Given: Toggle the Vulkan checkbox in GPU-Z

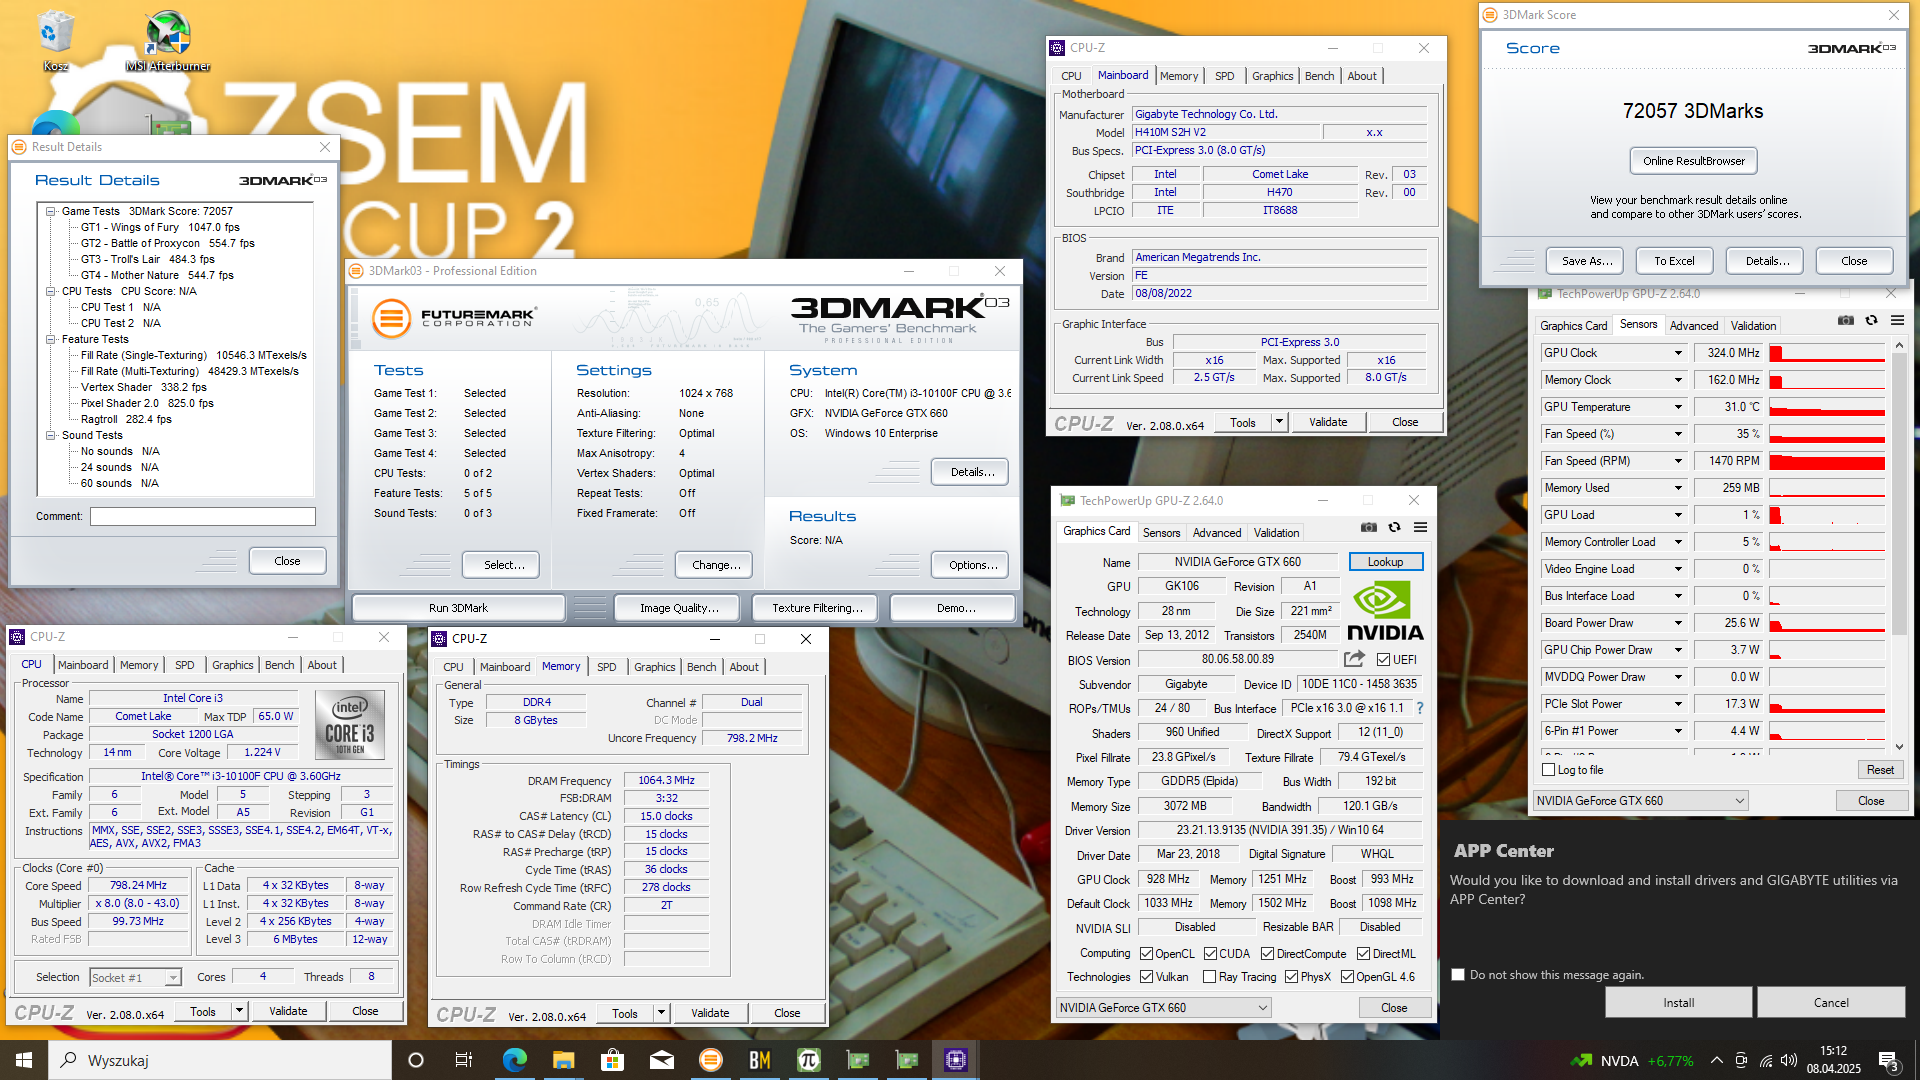Looking at the screenshot, I should click(1146, 977).
